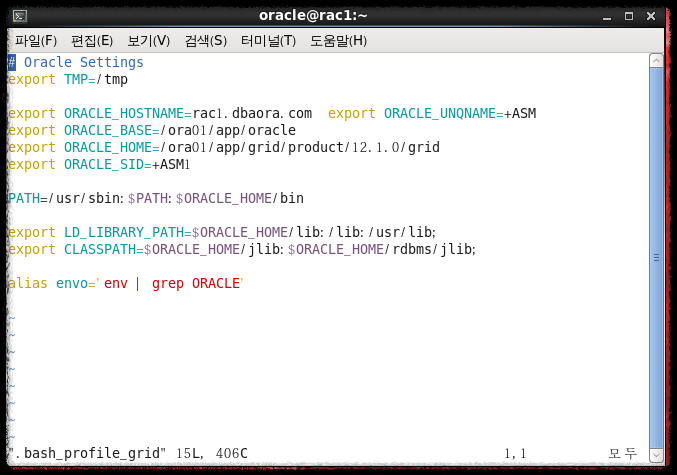Click the scrollbar down arrow

[656, 455]
